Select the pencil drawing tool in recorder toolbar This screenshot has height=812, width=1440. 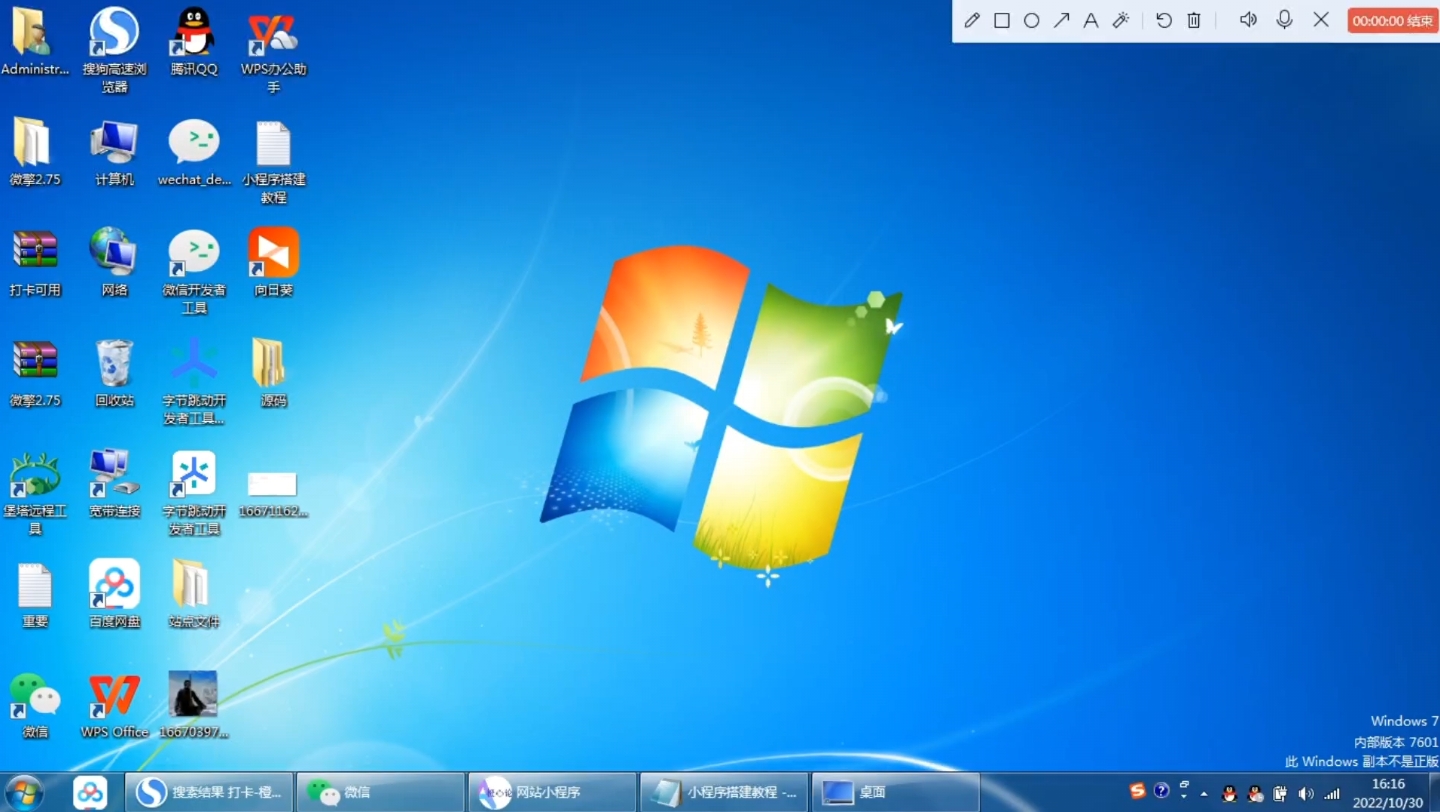pos(972,20)
